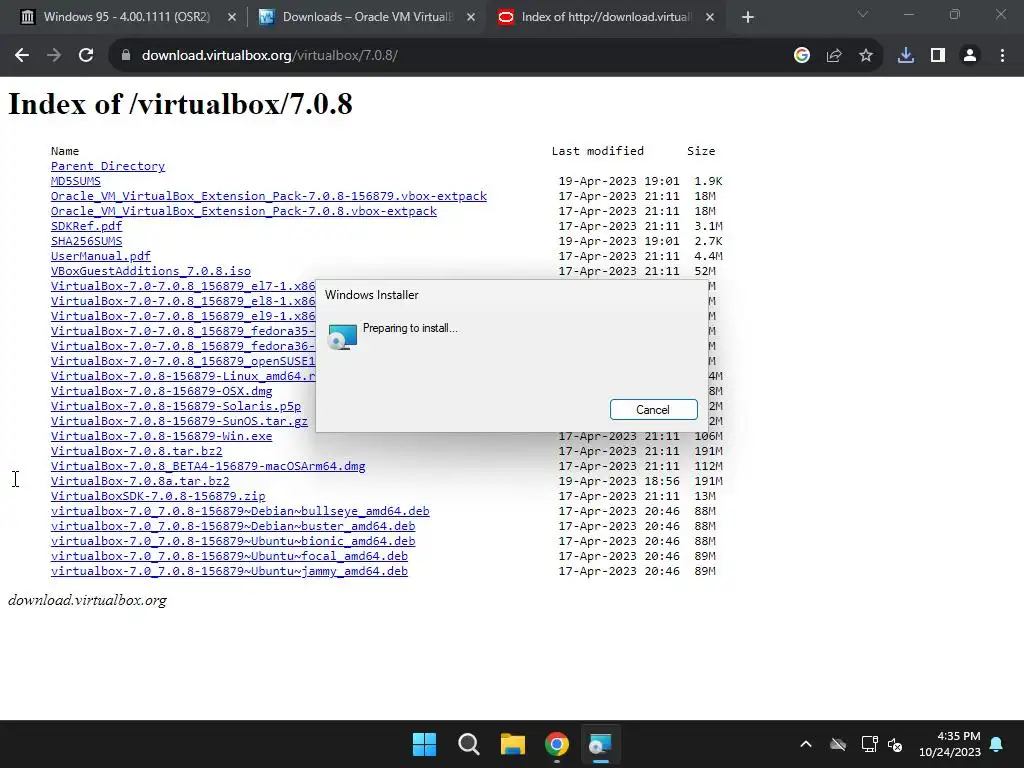Click the address bar URL
Screen dimensions: 1024x768
(270, 56)
